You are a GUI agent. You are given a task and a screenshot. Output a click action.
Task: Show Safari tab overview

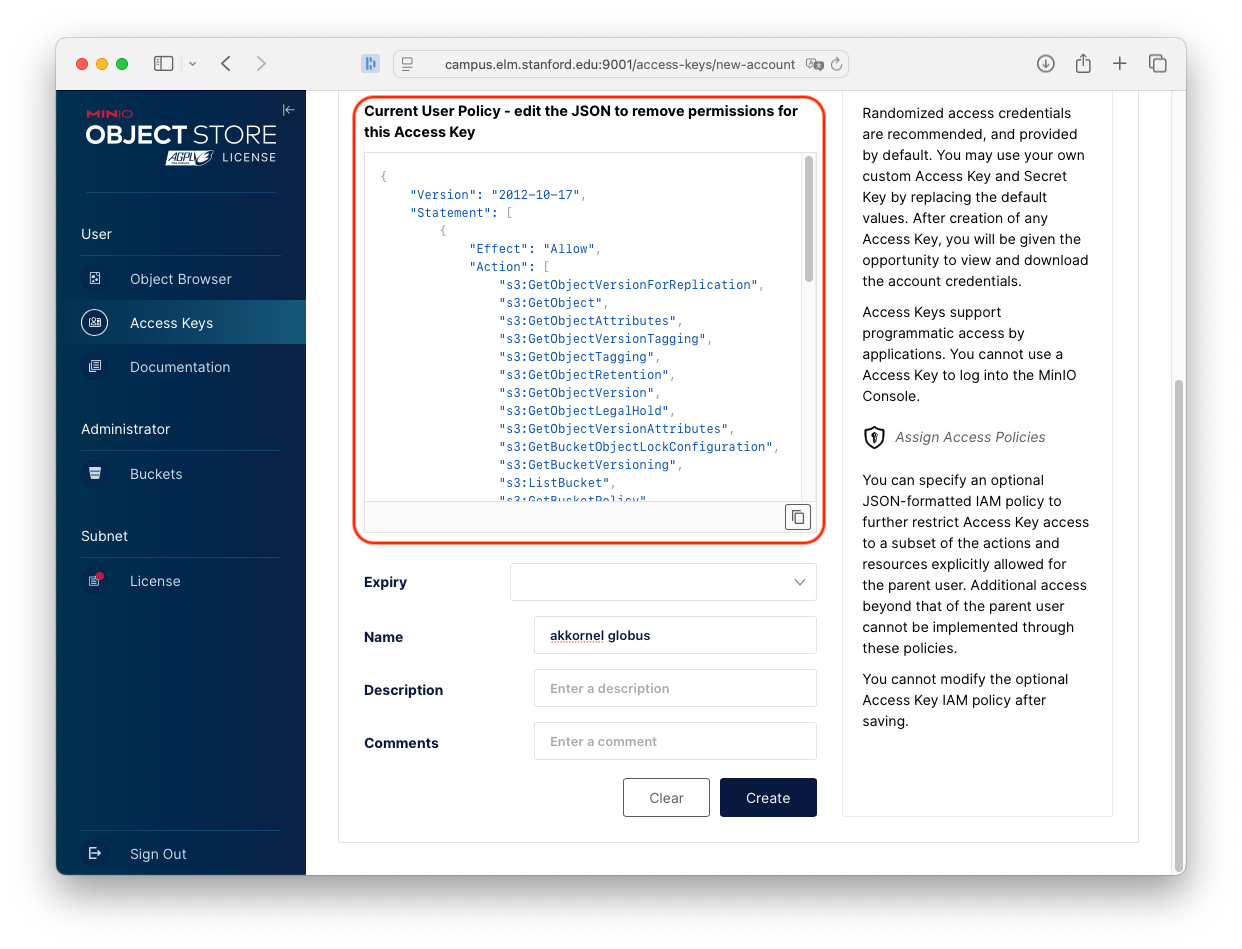[1157, 62]
